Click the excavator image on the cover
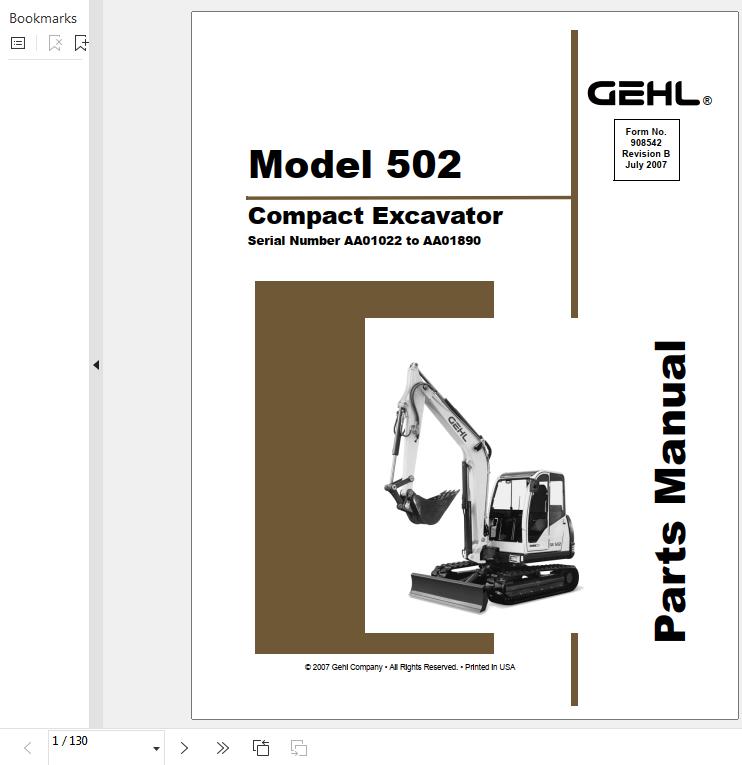 pos(482,488)
